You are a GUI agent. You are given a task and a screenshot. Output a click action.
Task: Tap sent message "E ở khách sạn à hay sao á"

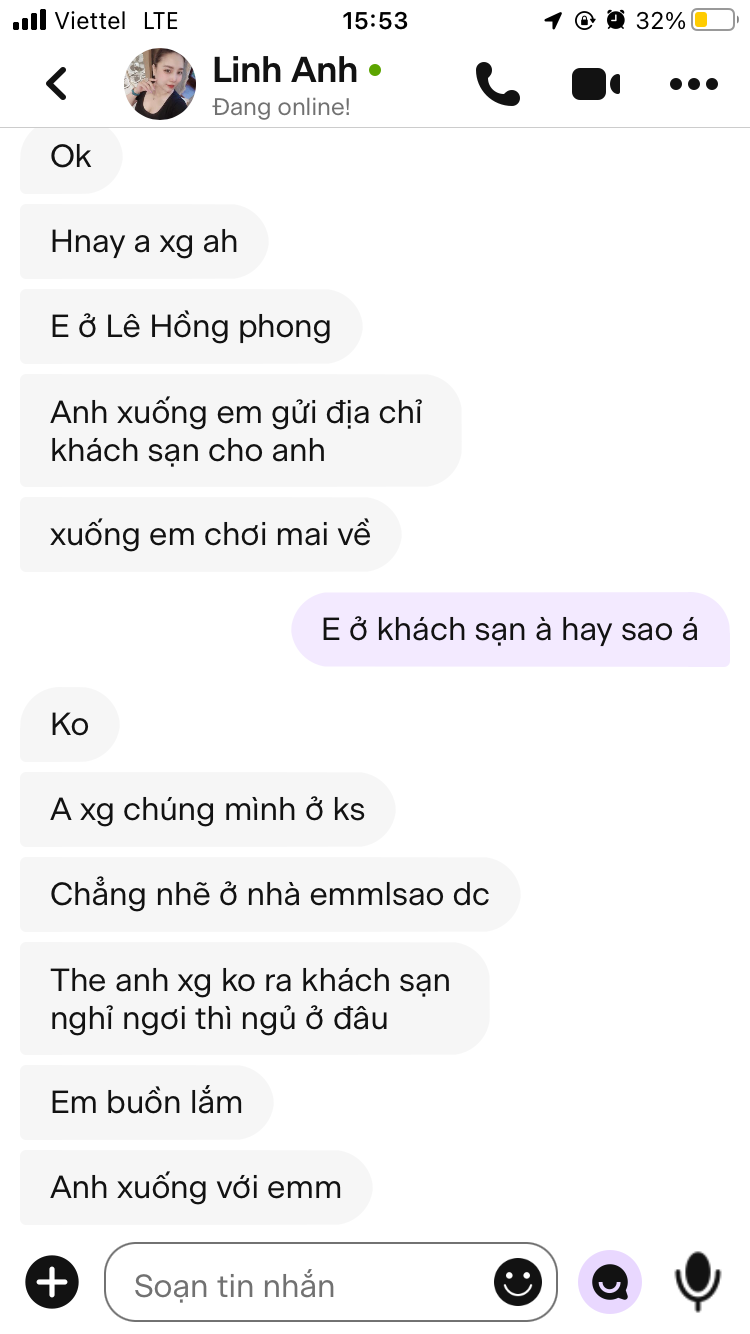[510, 629]
